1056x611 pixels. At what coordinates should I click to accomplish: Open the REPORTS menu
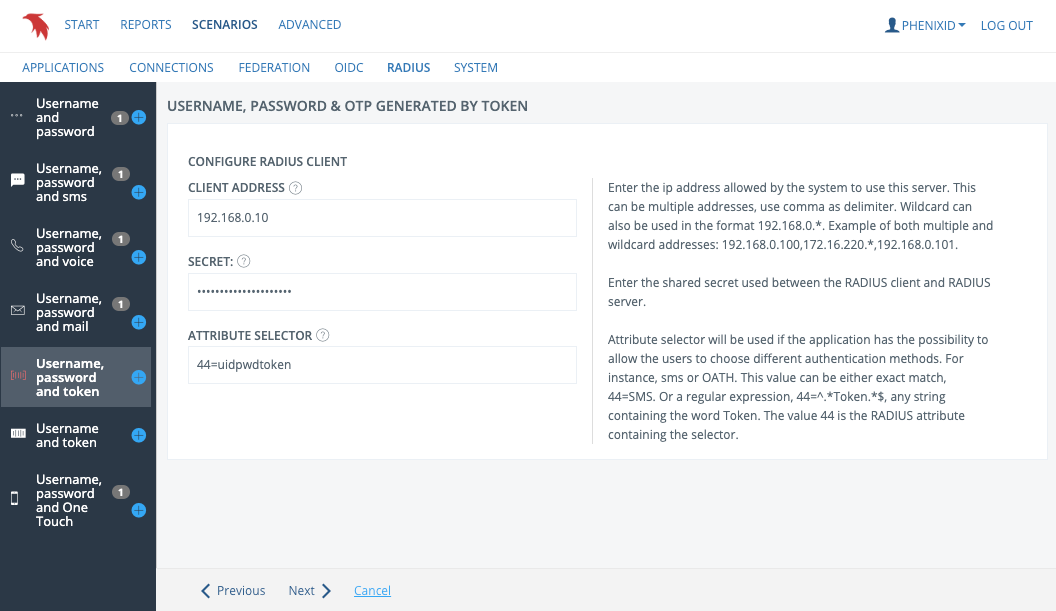coord(145,25)
